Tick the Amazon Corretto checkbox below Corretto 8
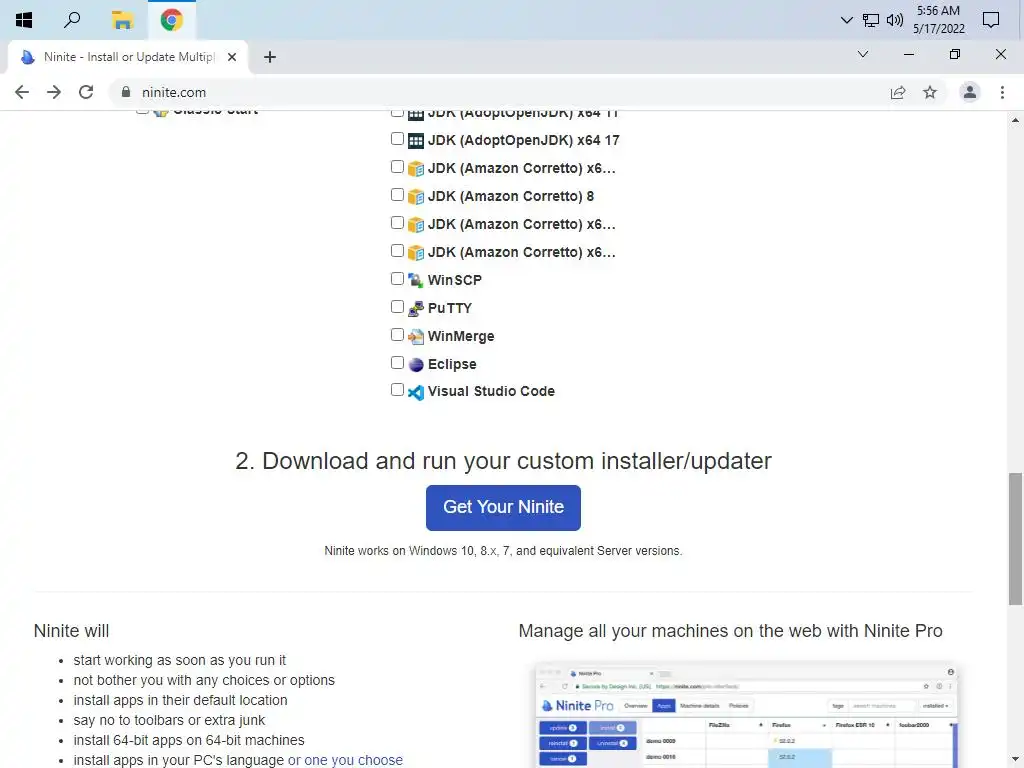 (x=397, y=223)
